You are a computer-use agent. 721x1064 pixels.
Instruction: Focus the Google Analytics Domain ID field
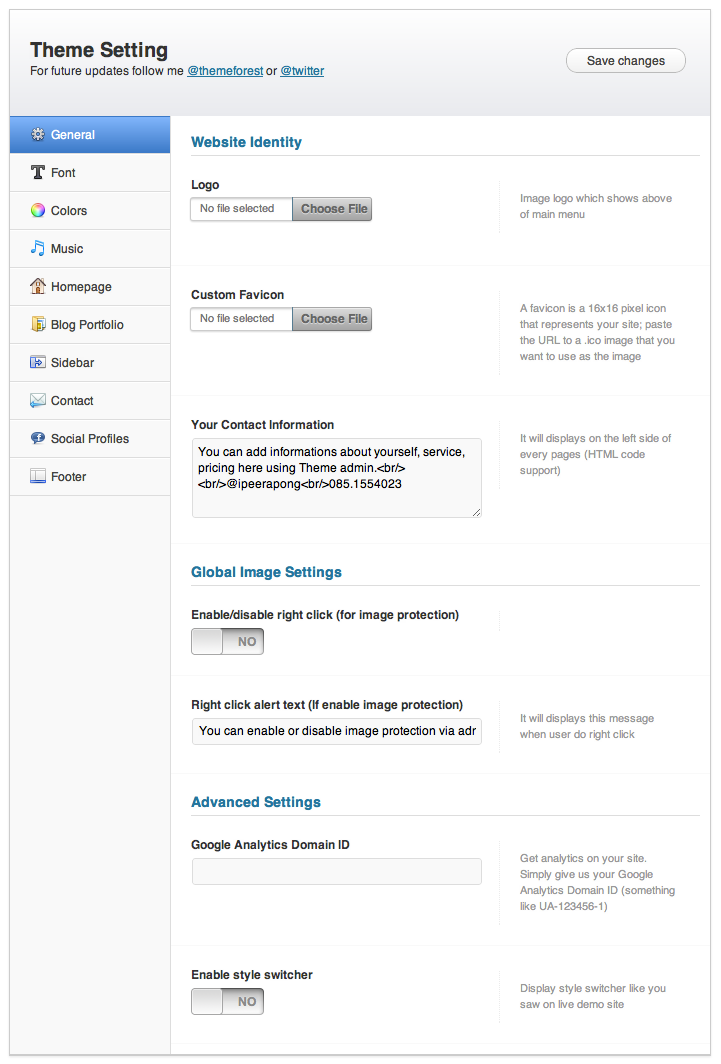336,871
